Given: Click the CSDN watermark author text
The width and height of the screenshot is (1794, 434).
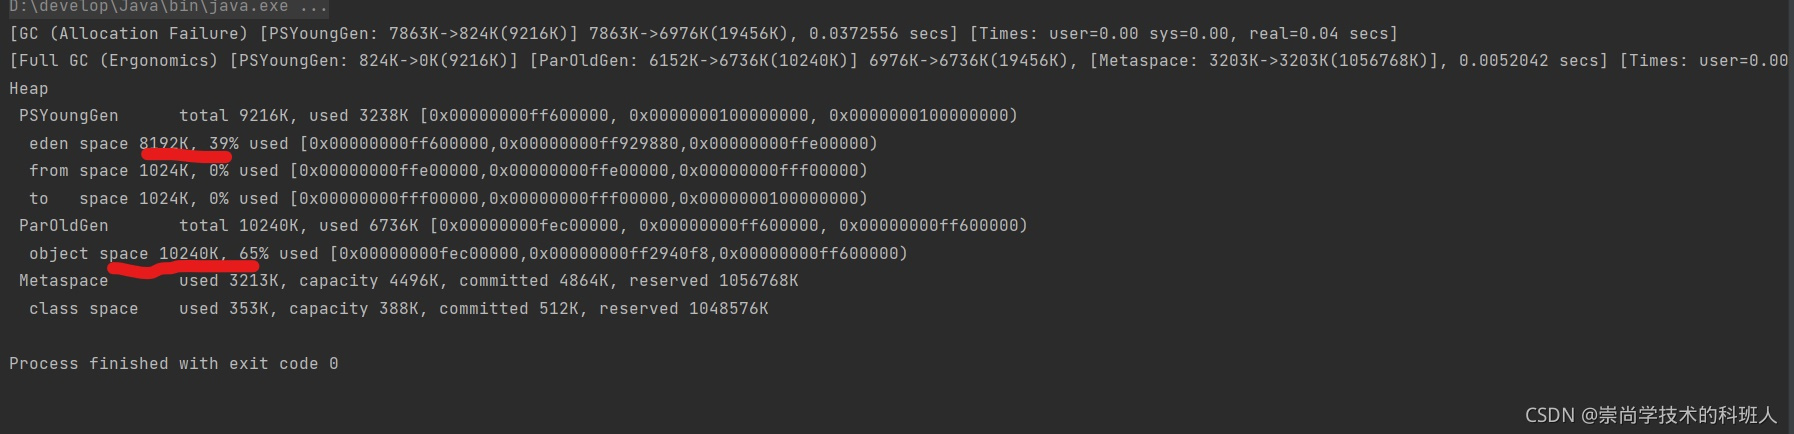Looking at the screenshot, I should [x=1651, y=415].
